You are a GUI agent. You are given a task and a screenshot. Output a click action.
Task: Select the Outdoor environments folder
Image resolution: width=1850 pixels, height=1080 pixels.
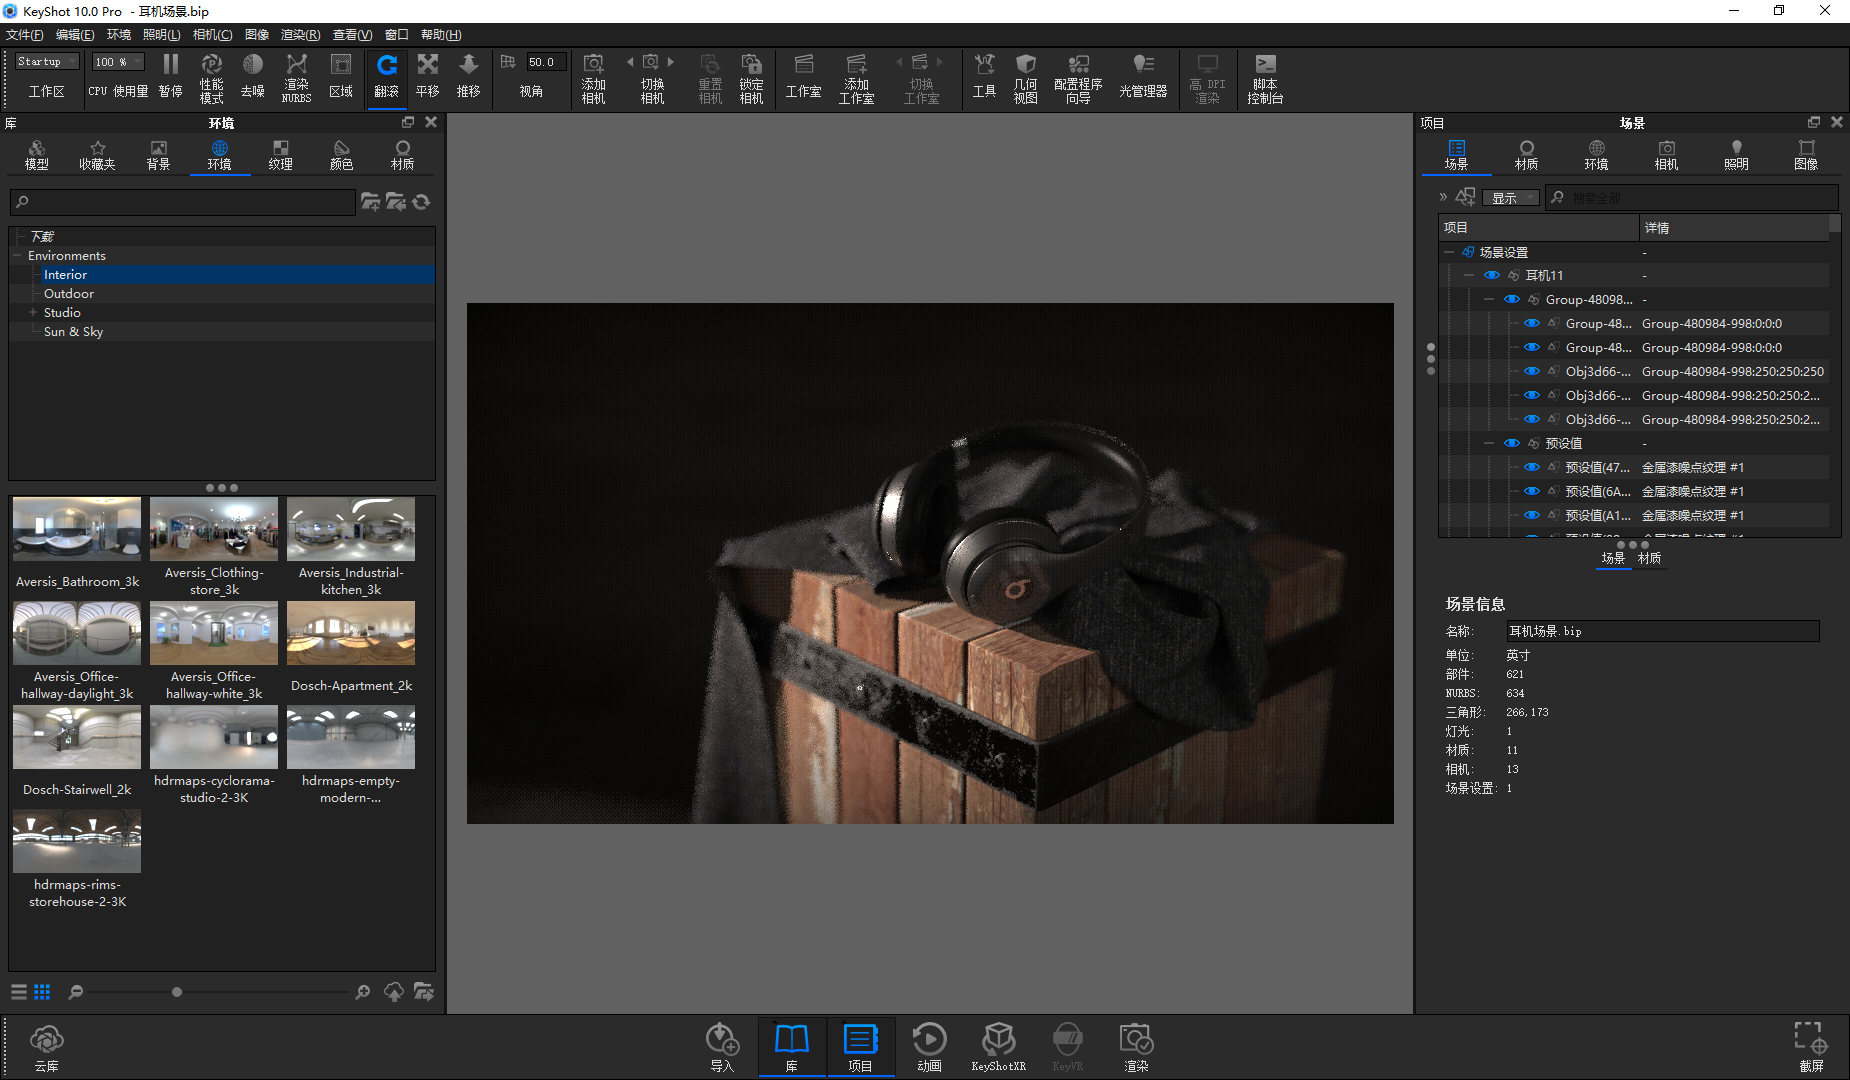point(68,294)
